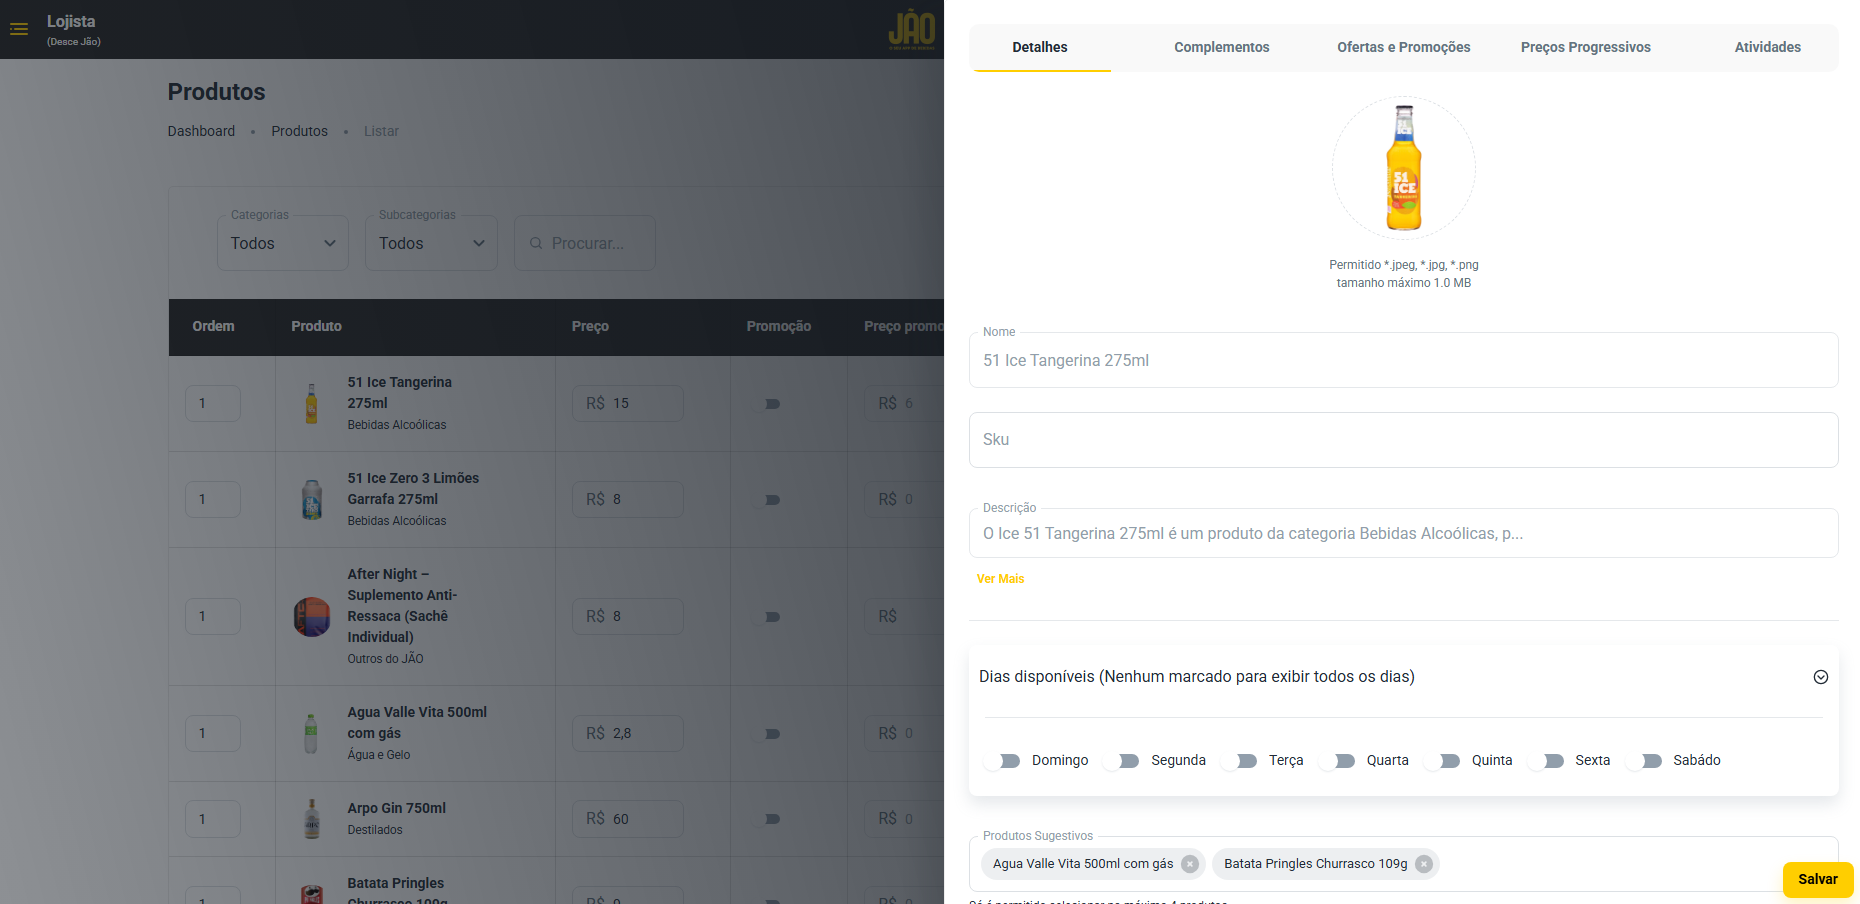
Task: Edit promo price field for 51 Ice Tangerina
Action: point(903,404)
